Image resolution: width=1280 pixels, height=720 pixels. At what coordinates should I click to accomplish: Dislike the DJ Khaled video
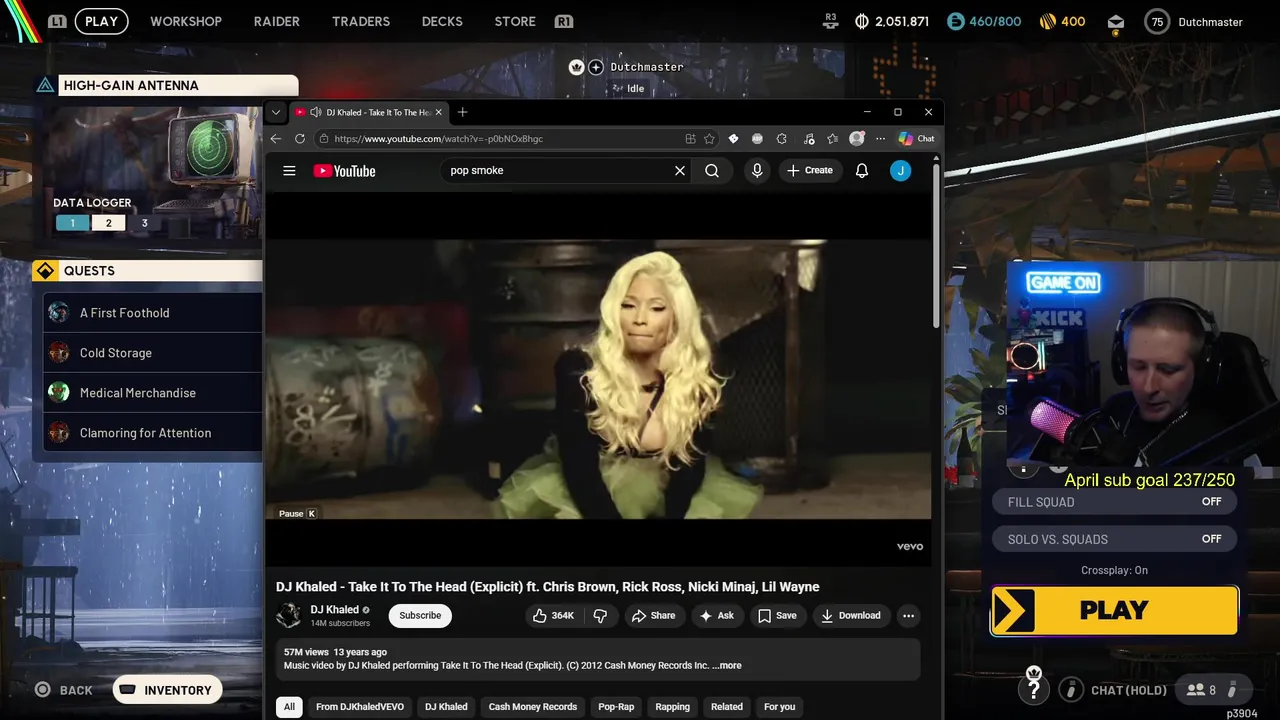coord(600,616)
